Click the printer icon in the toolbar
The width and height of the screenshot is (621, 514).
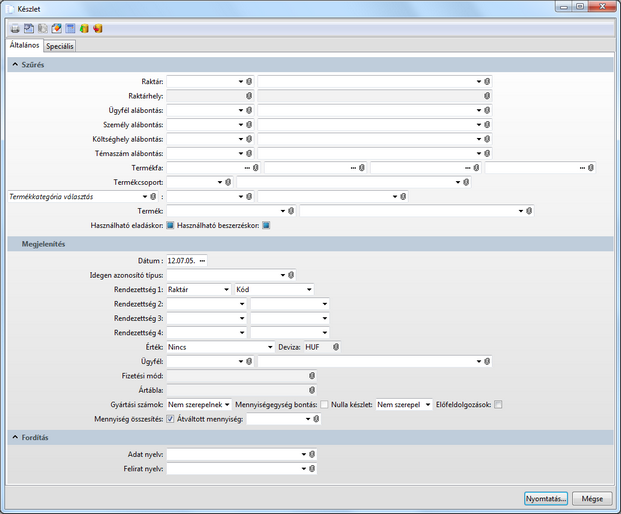tap(15, 28)
